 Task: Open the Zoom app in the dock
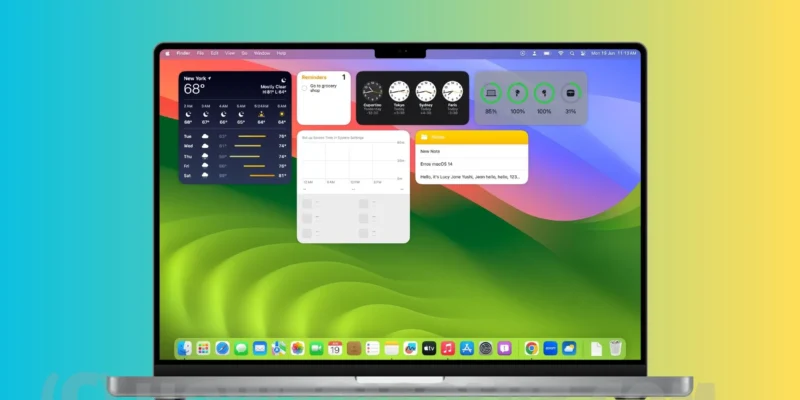tap(551, 348)
